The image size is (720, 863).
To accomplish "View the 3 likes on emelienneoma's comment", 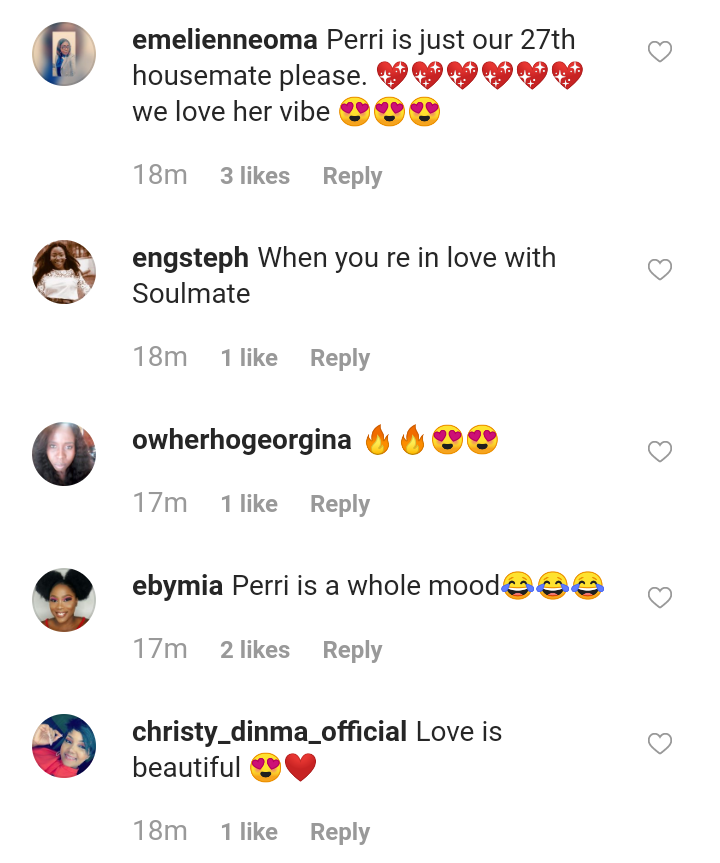I will [x=255, y=176].
